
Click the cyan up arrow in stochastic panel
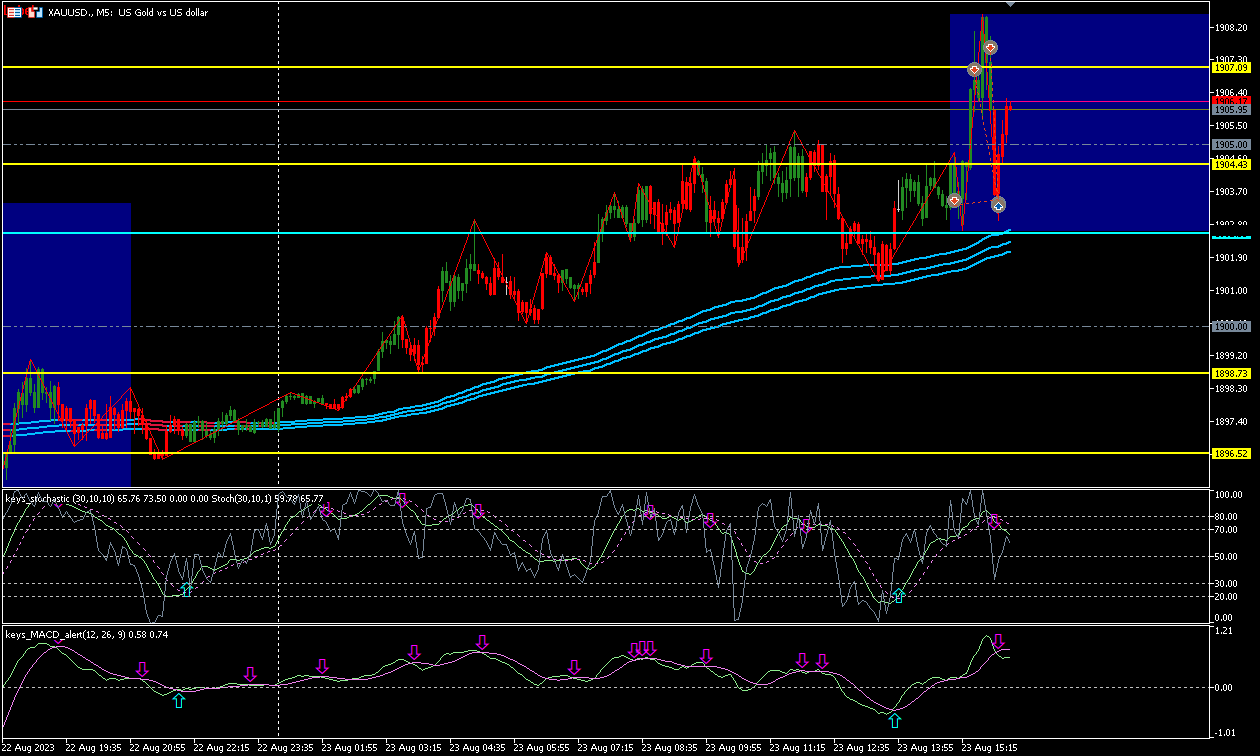(186, 590)
